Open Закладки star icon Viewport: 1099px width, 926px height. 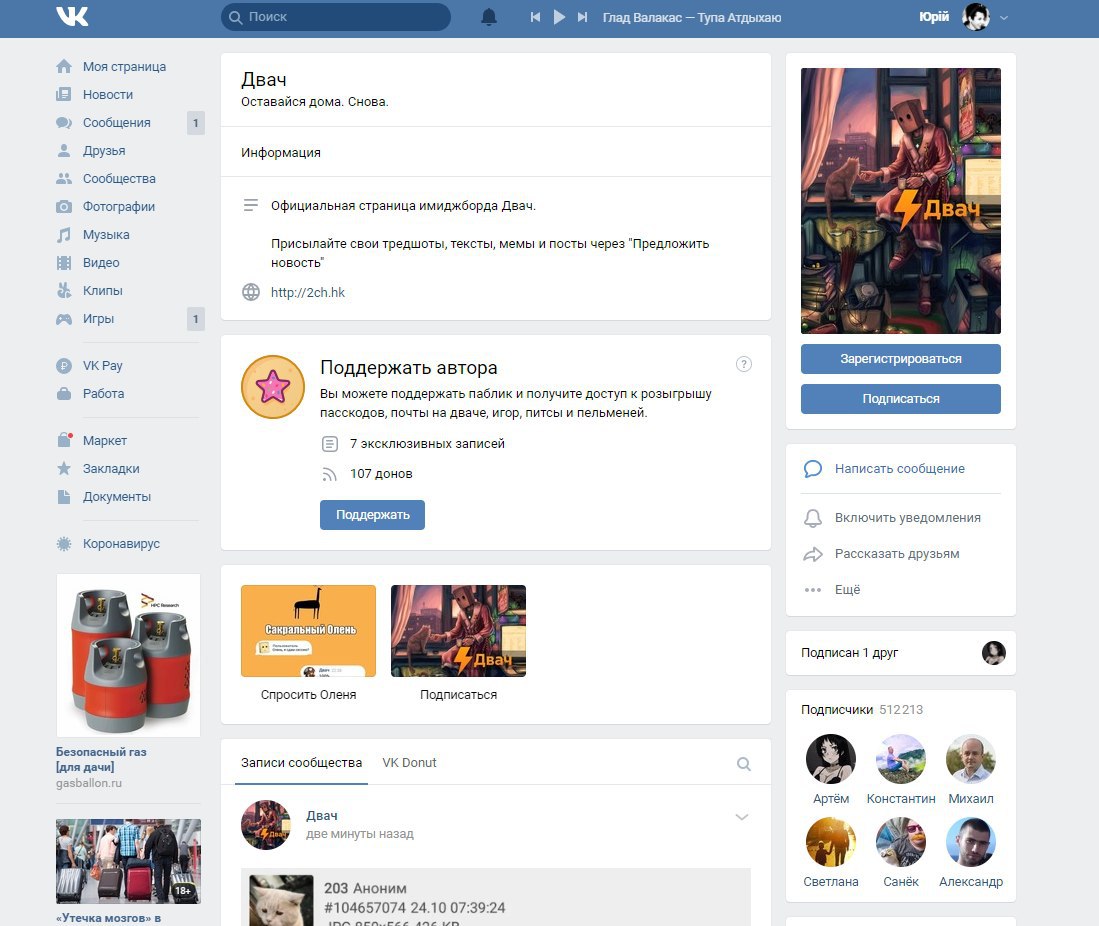pyautogui.click(x=64, y=468)
